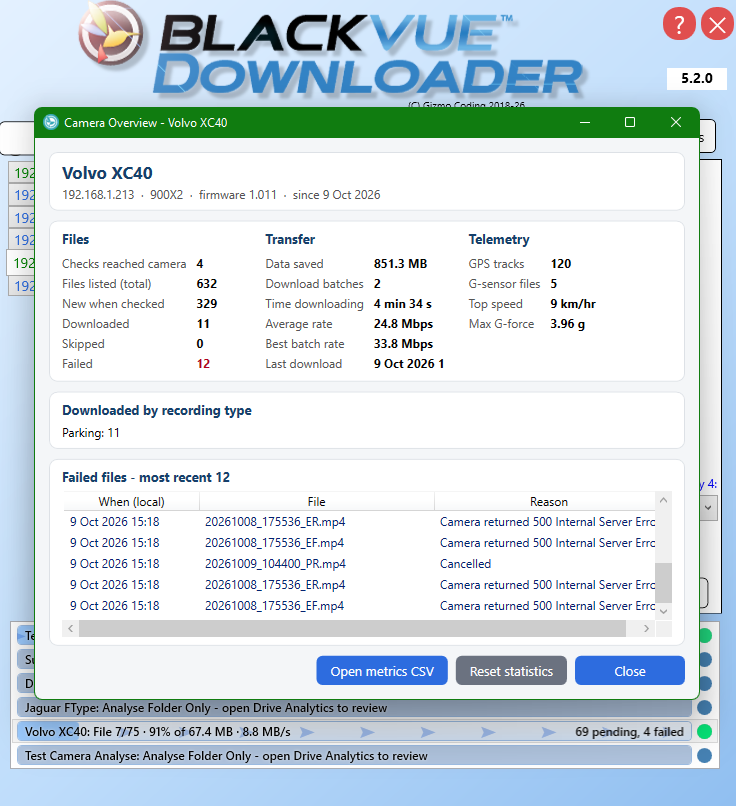Screen dimensions: 736x806
Task: Click the Data saved value 851.3 MB
Action: [400, 264]
